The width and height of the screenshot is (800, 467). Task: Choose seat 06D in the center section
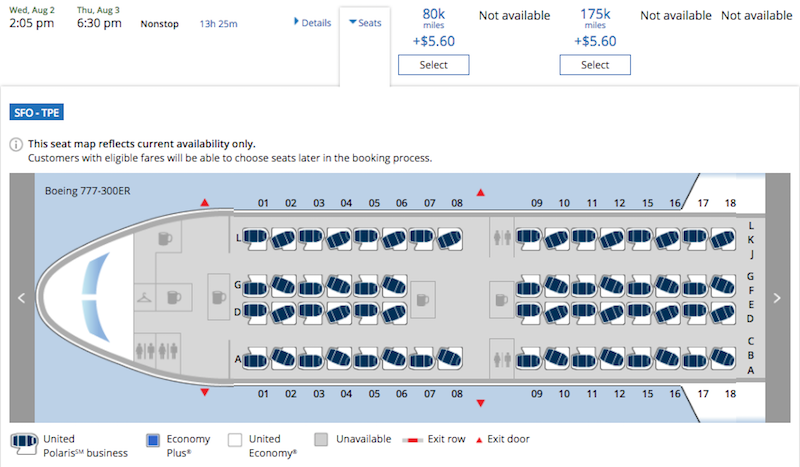point(394,311)
